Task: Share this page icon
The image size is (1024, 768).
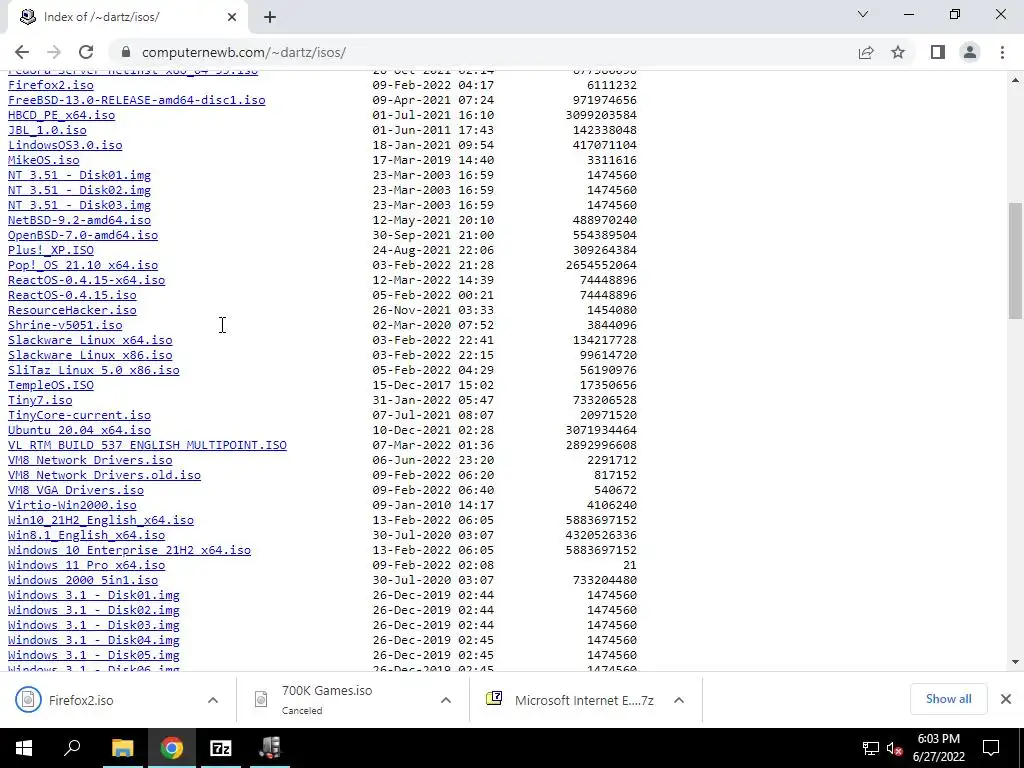Action: [866, 52]
